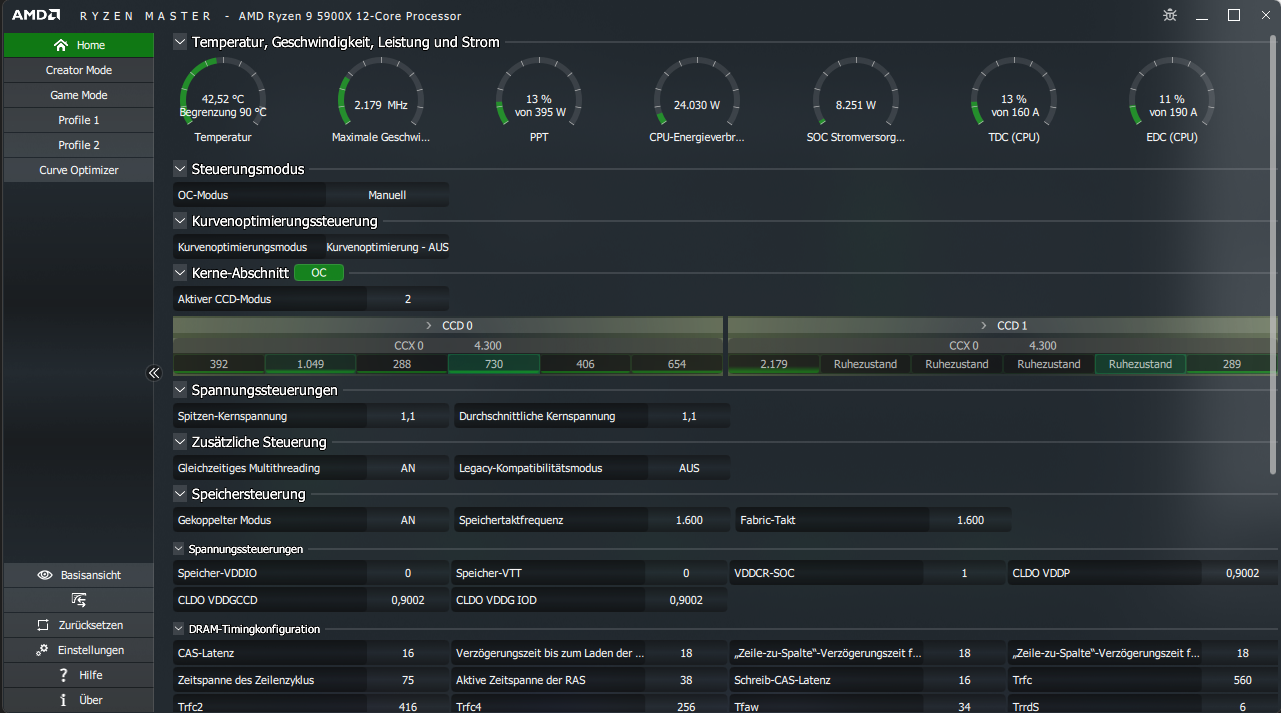1281x713 pixels.
Task: Click VDDCR-SOC value 1
Action: (964, 573)
